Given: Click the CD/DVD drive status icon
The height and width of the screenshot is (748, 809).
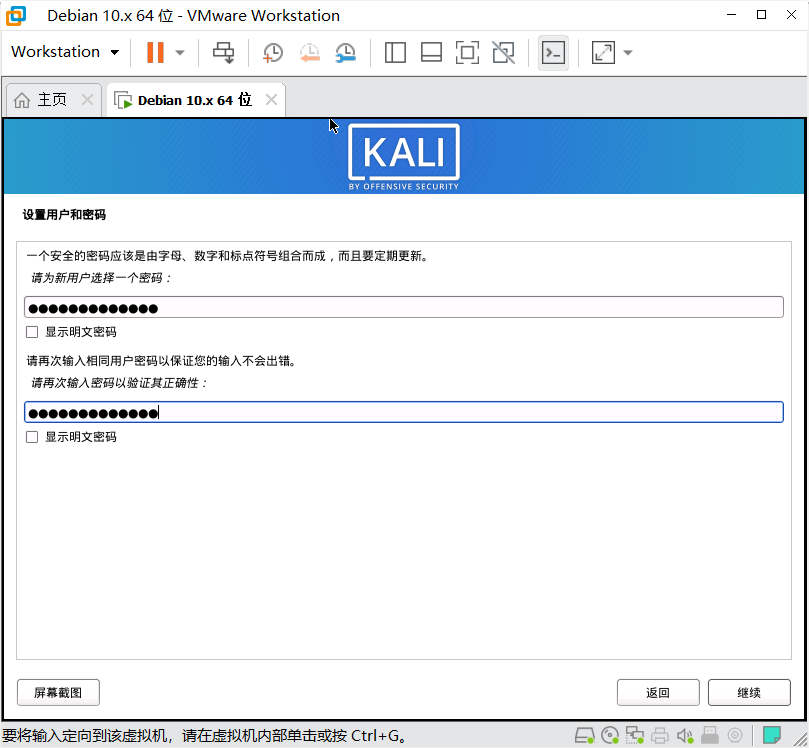Looking at the screenshot, I should coord(610,735).
